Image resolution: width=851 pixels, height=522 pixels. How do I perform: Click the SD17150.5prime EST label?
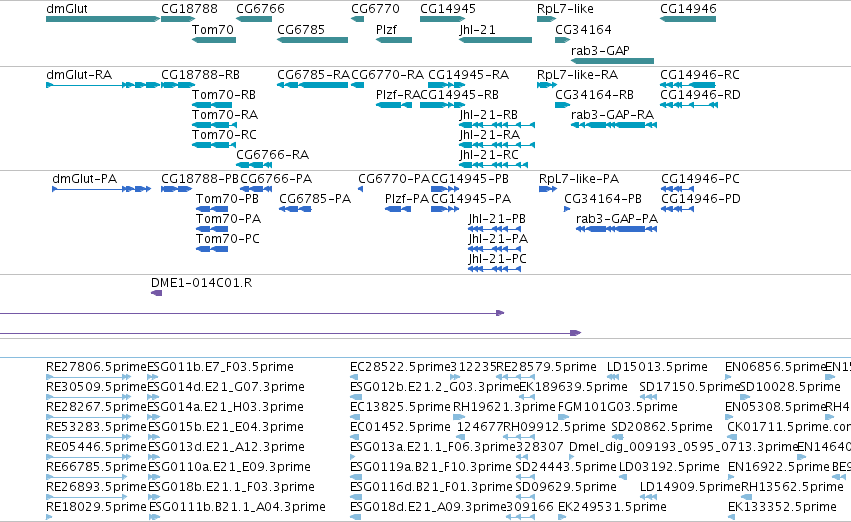(689, 387)
